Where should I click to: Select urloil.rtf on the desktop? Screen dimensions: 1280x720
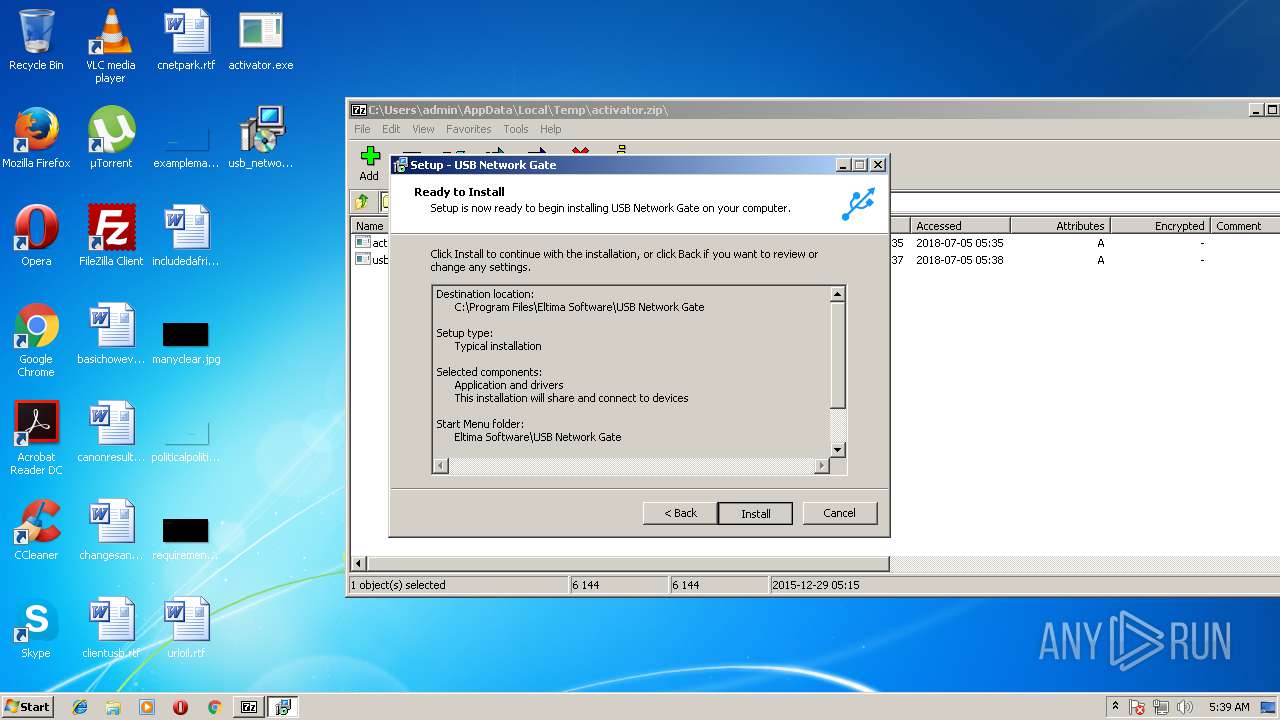click(186, 628)
